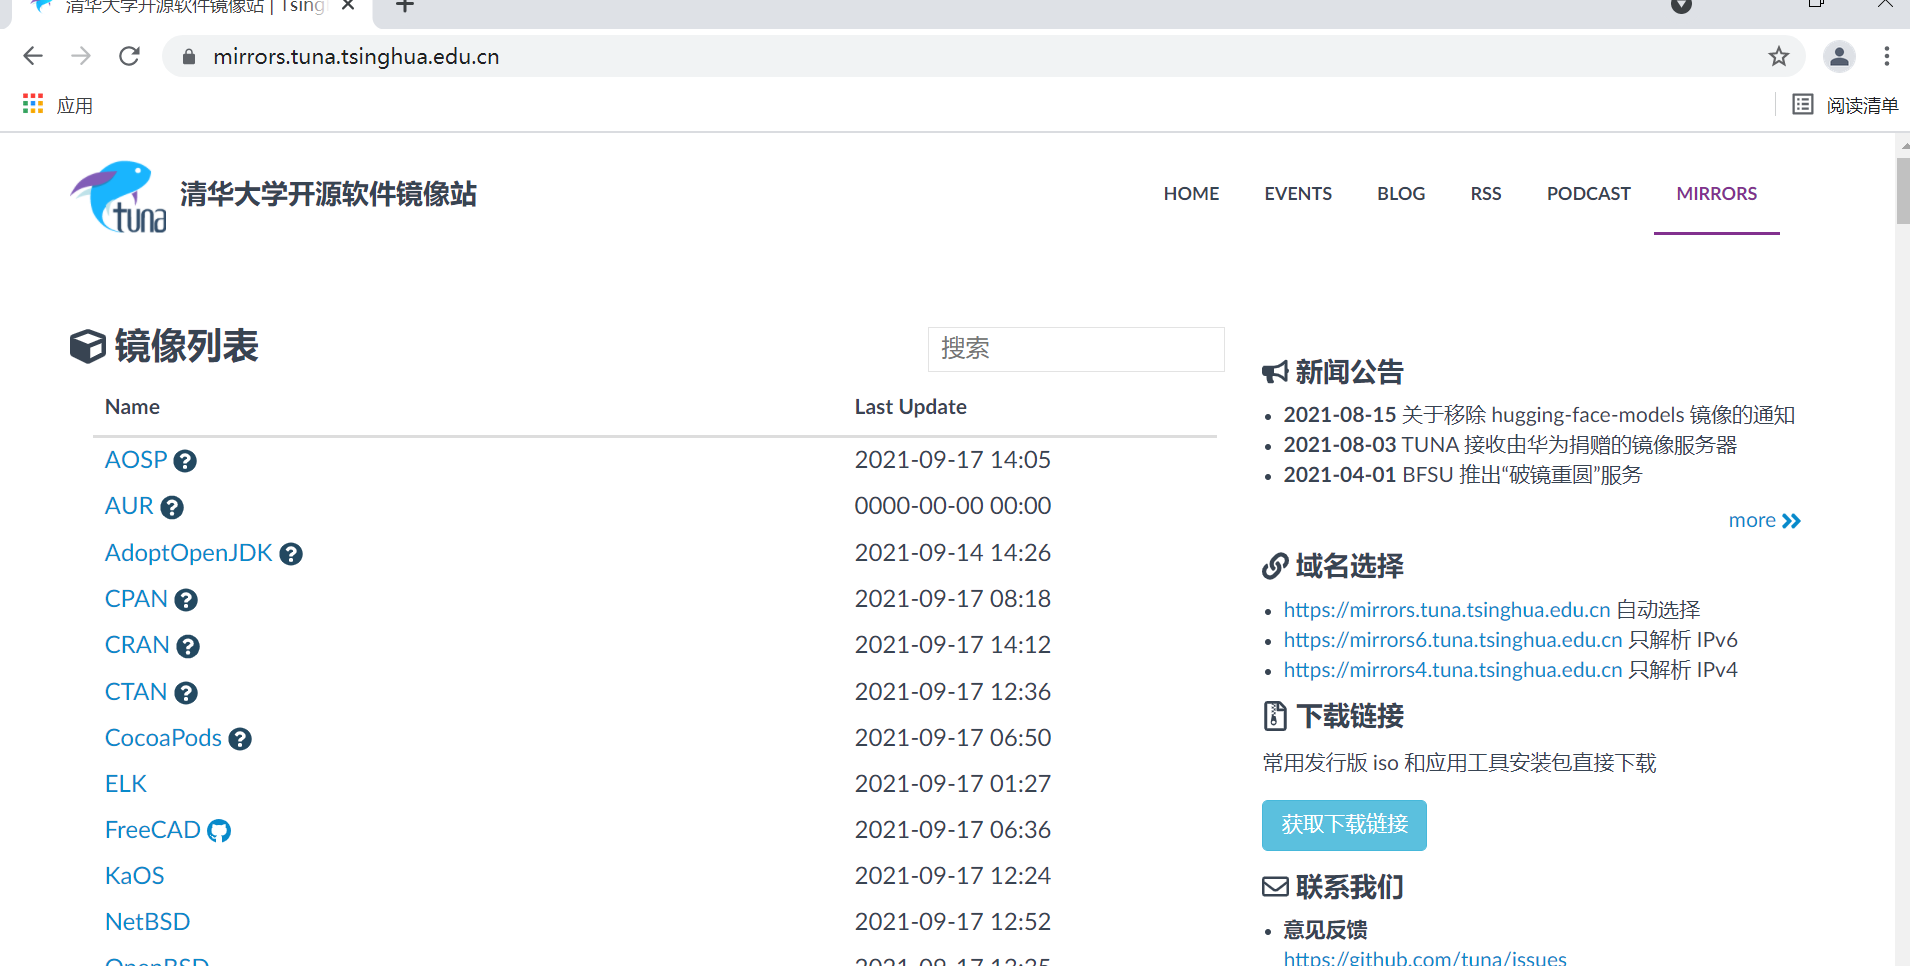Close the current browser tab

point(348,6)
